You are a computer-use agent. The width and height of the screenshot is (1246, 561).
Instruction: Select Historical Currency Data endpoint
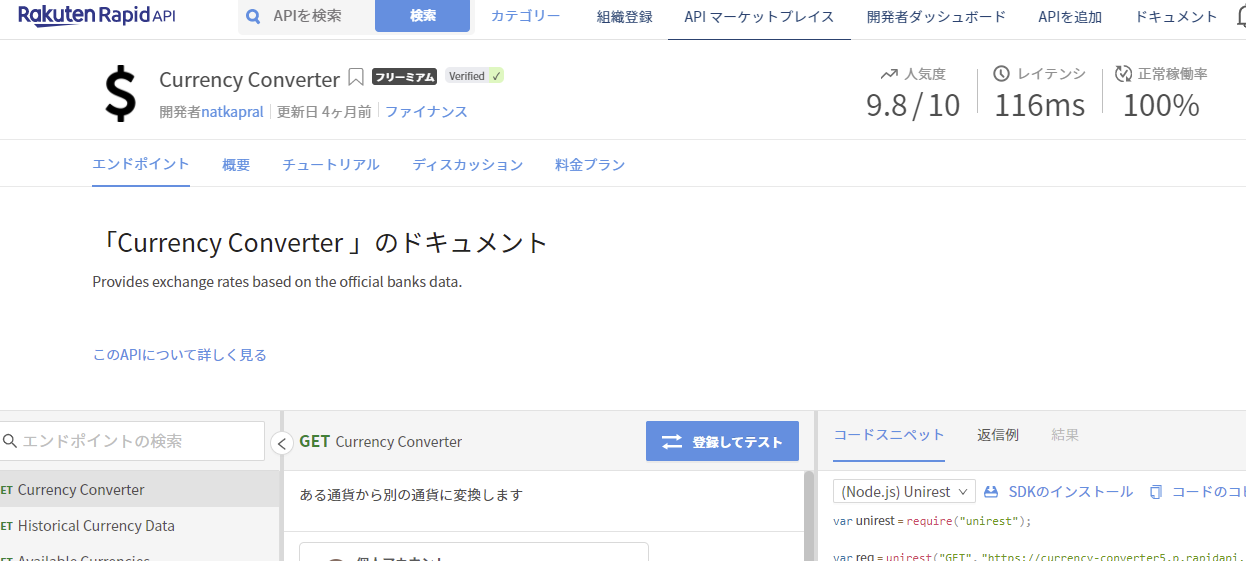click(x=139, y=525)
